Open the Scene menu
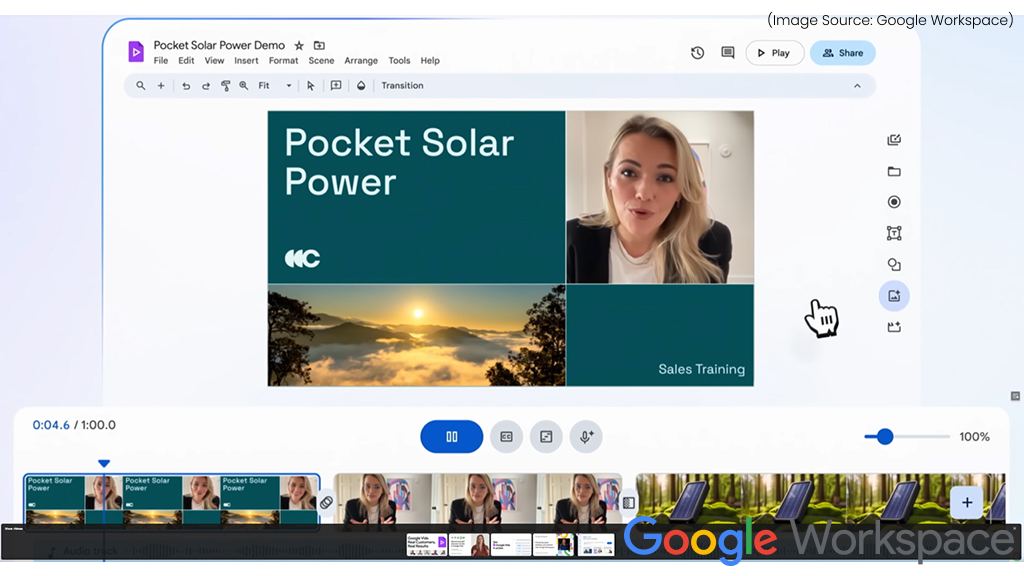Image resolution: width=1024 pixels, height=576 pixels. [321, 61]
